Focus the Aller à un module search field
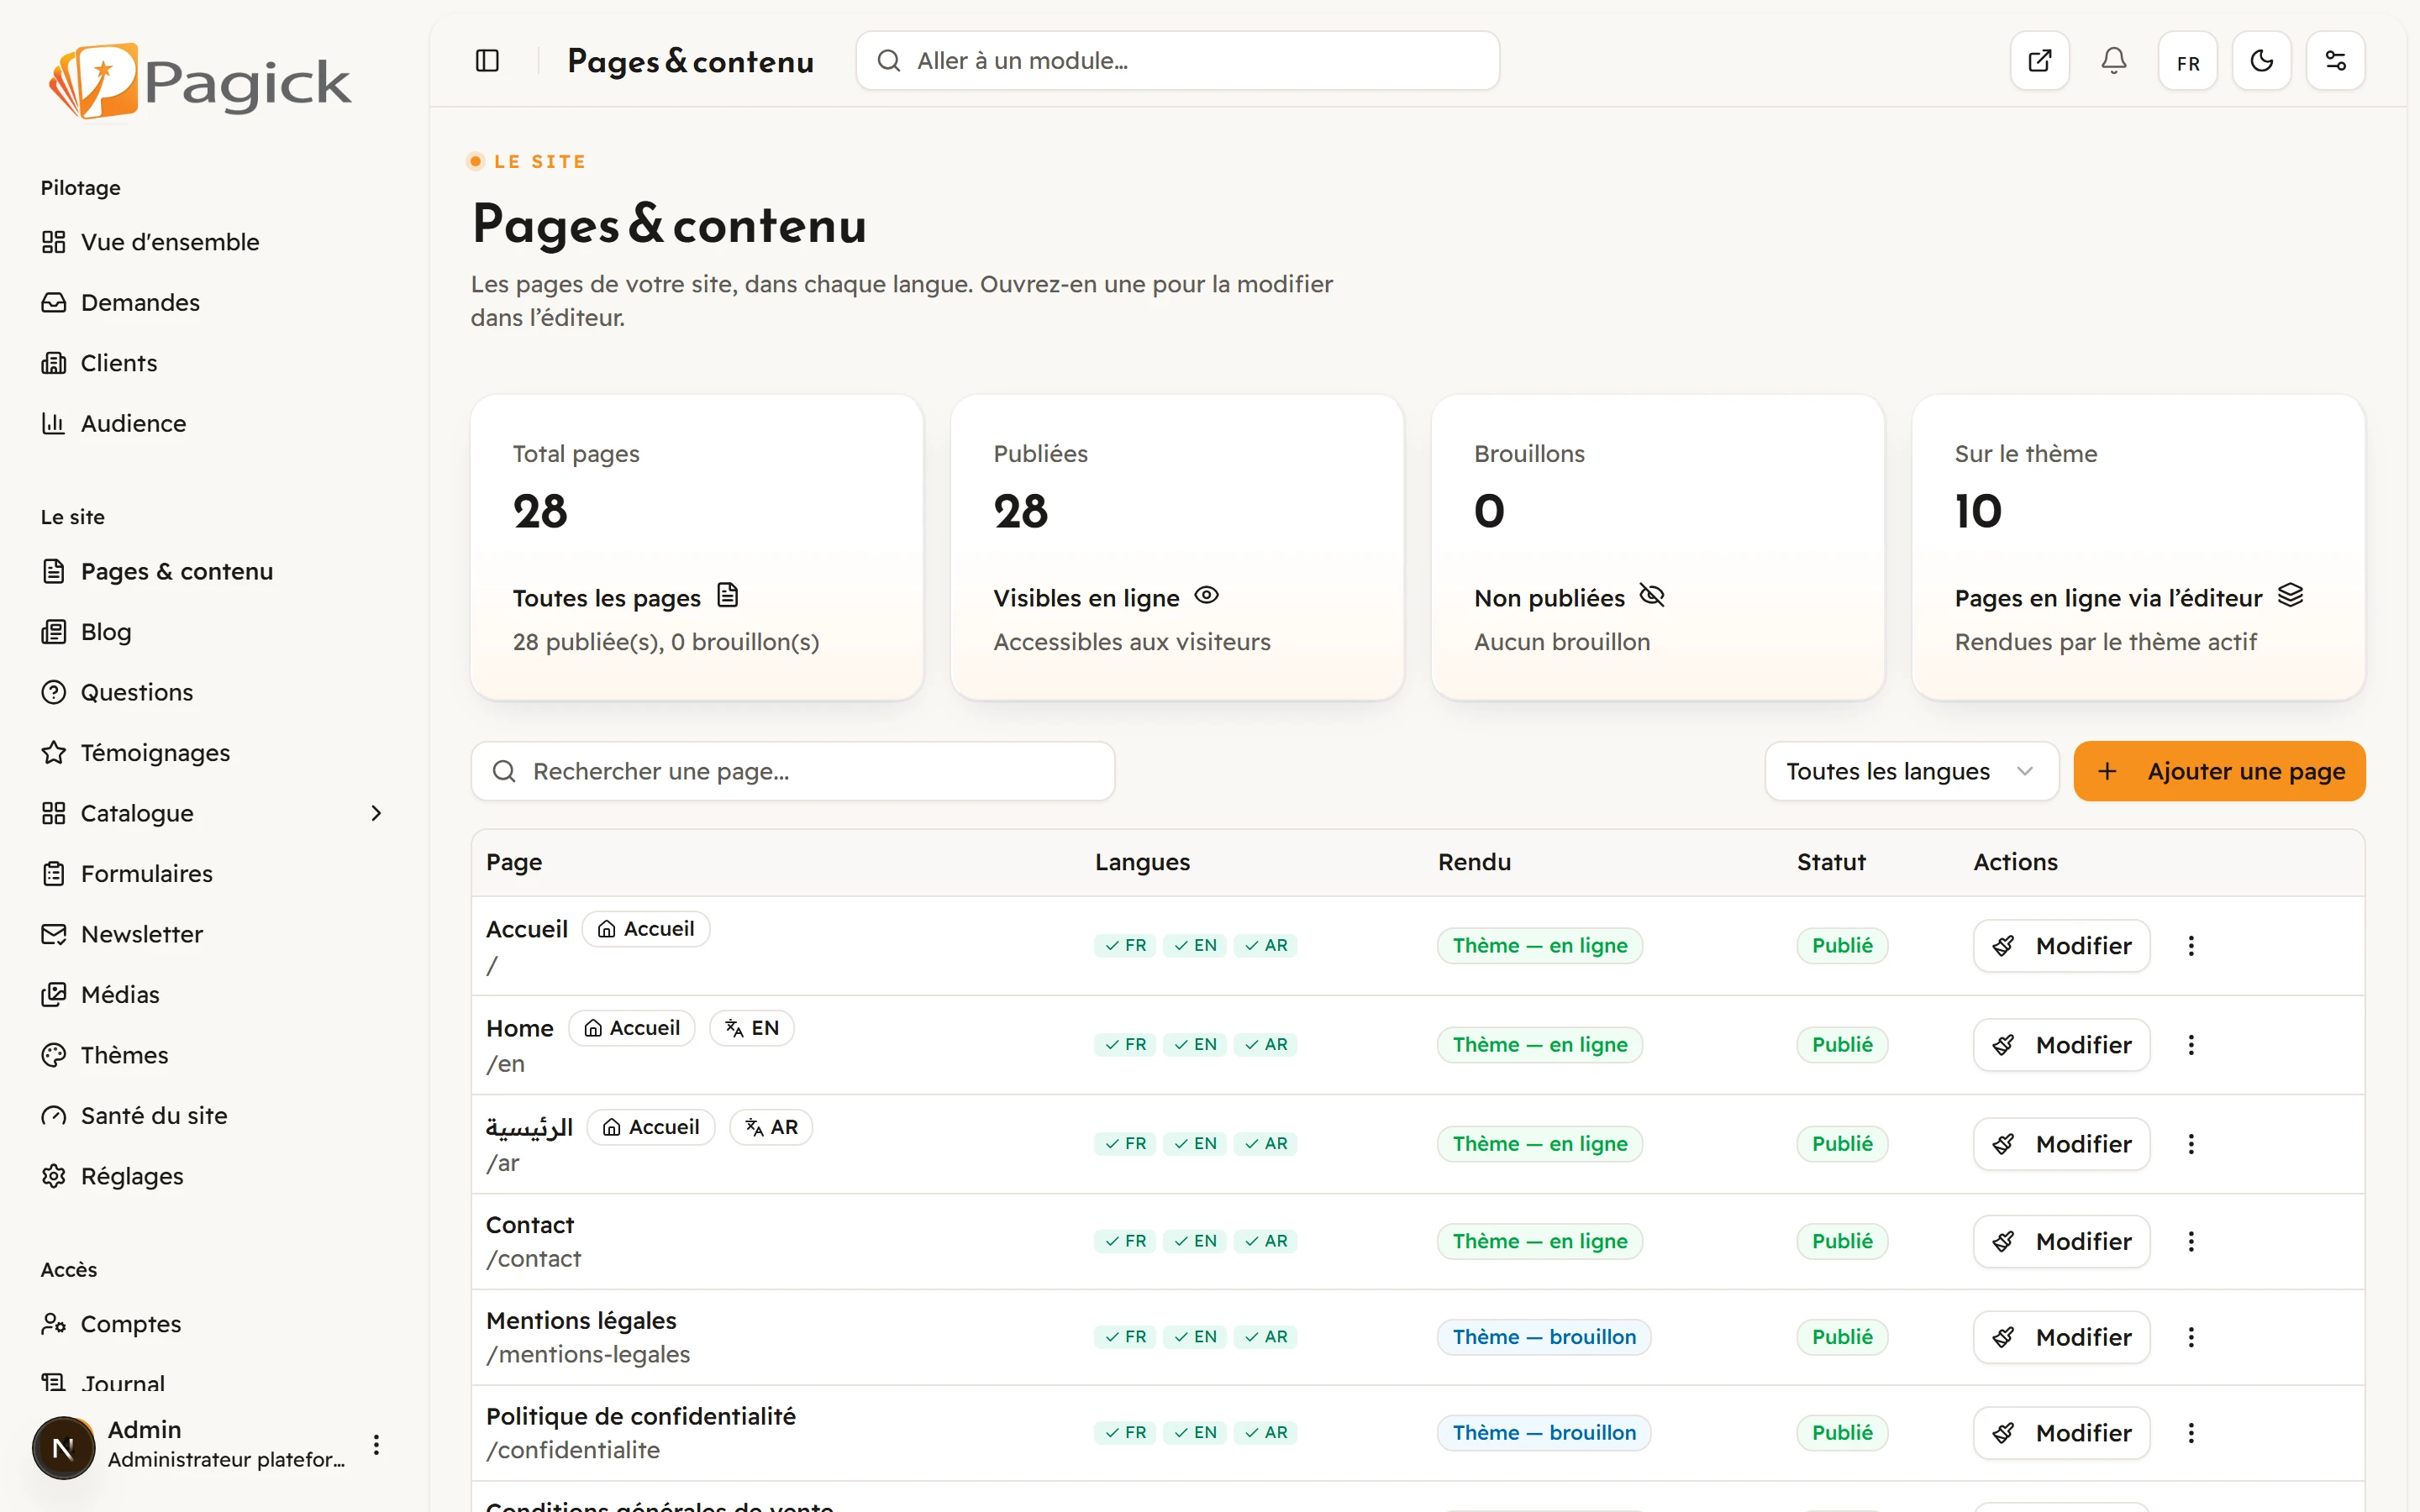 1177,61
